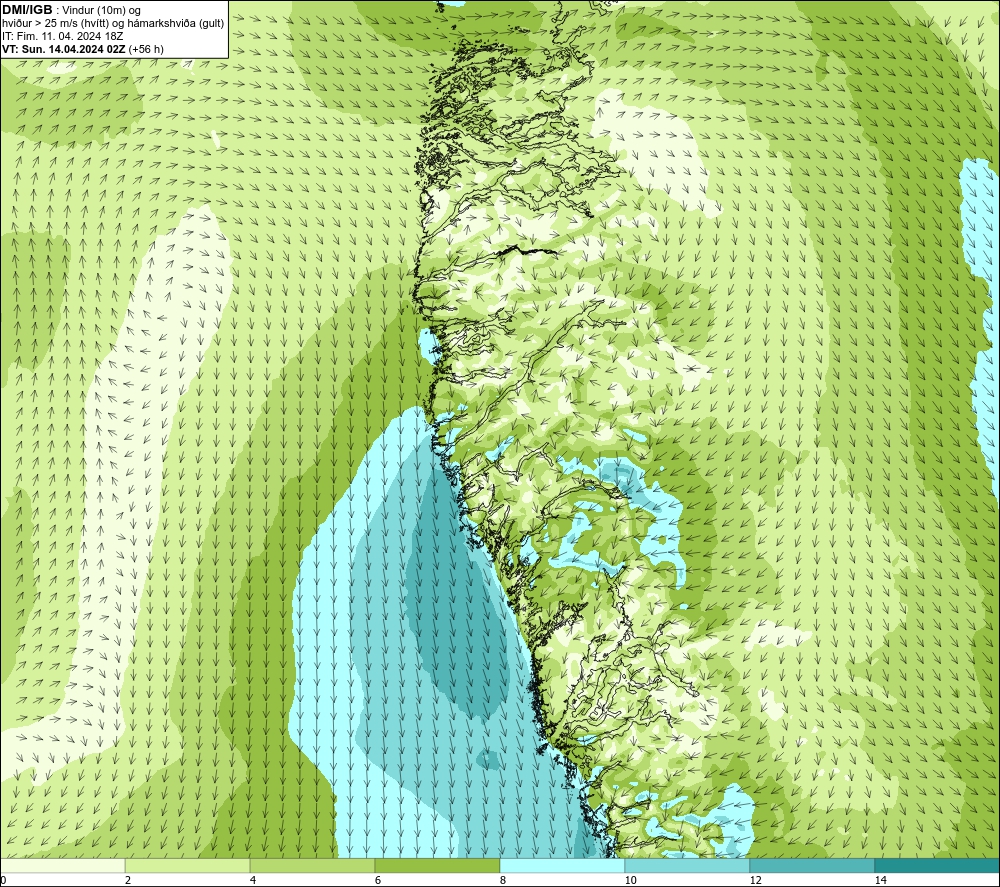Click the 2–4 m/s light green swatch

(x=188, y=865)
